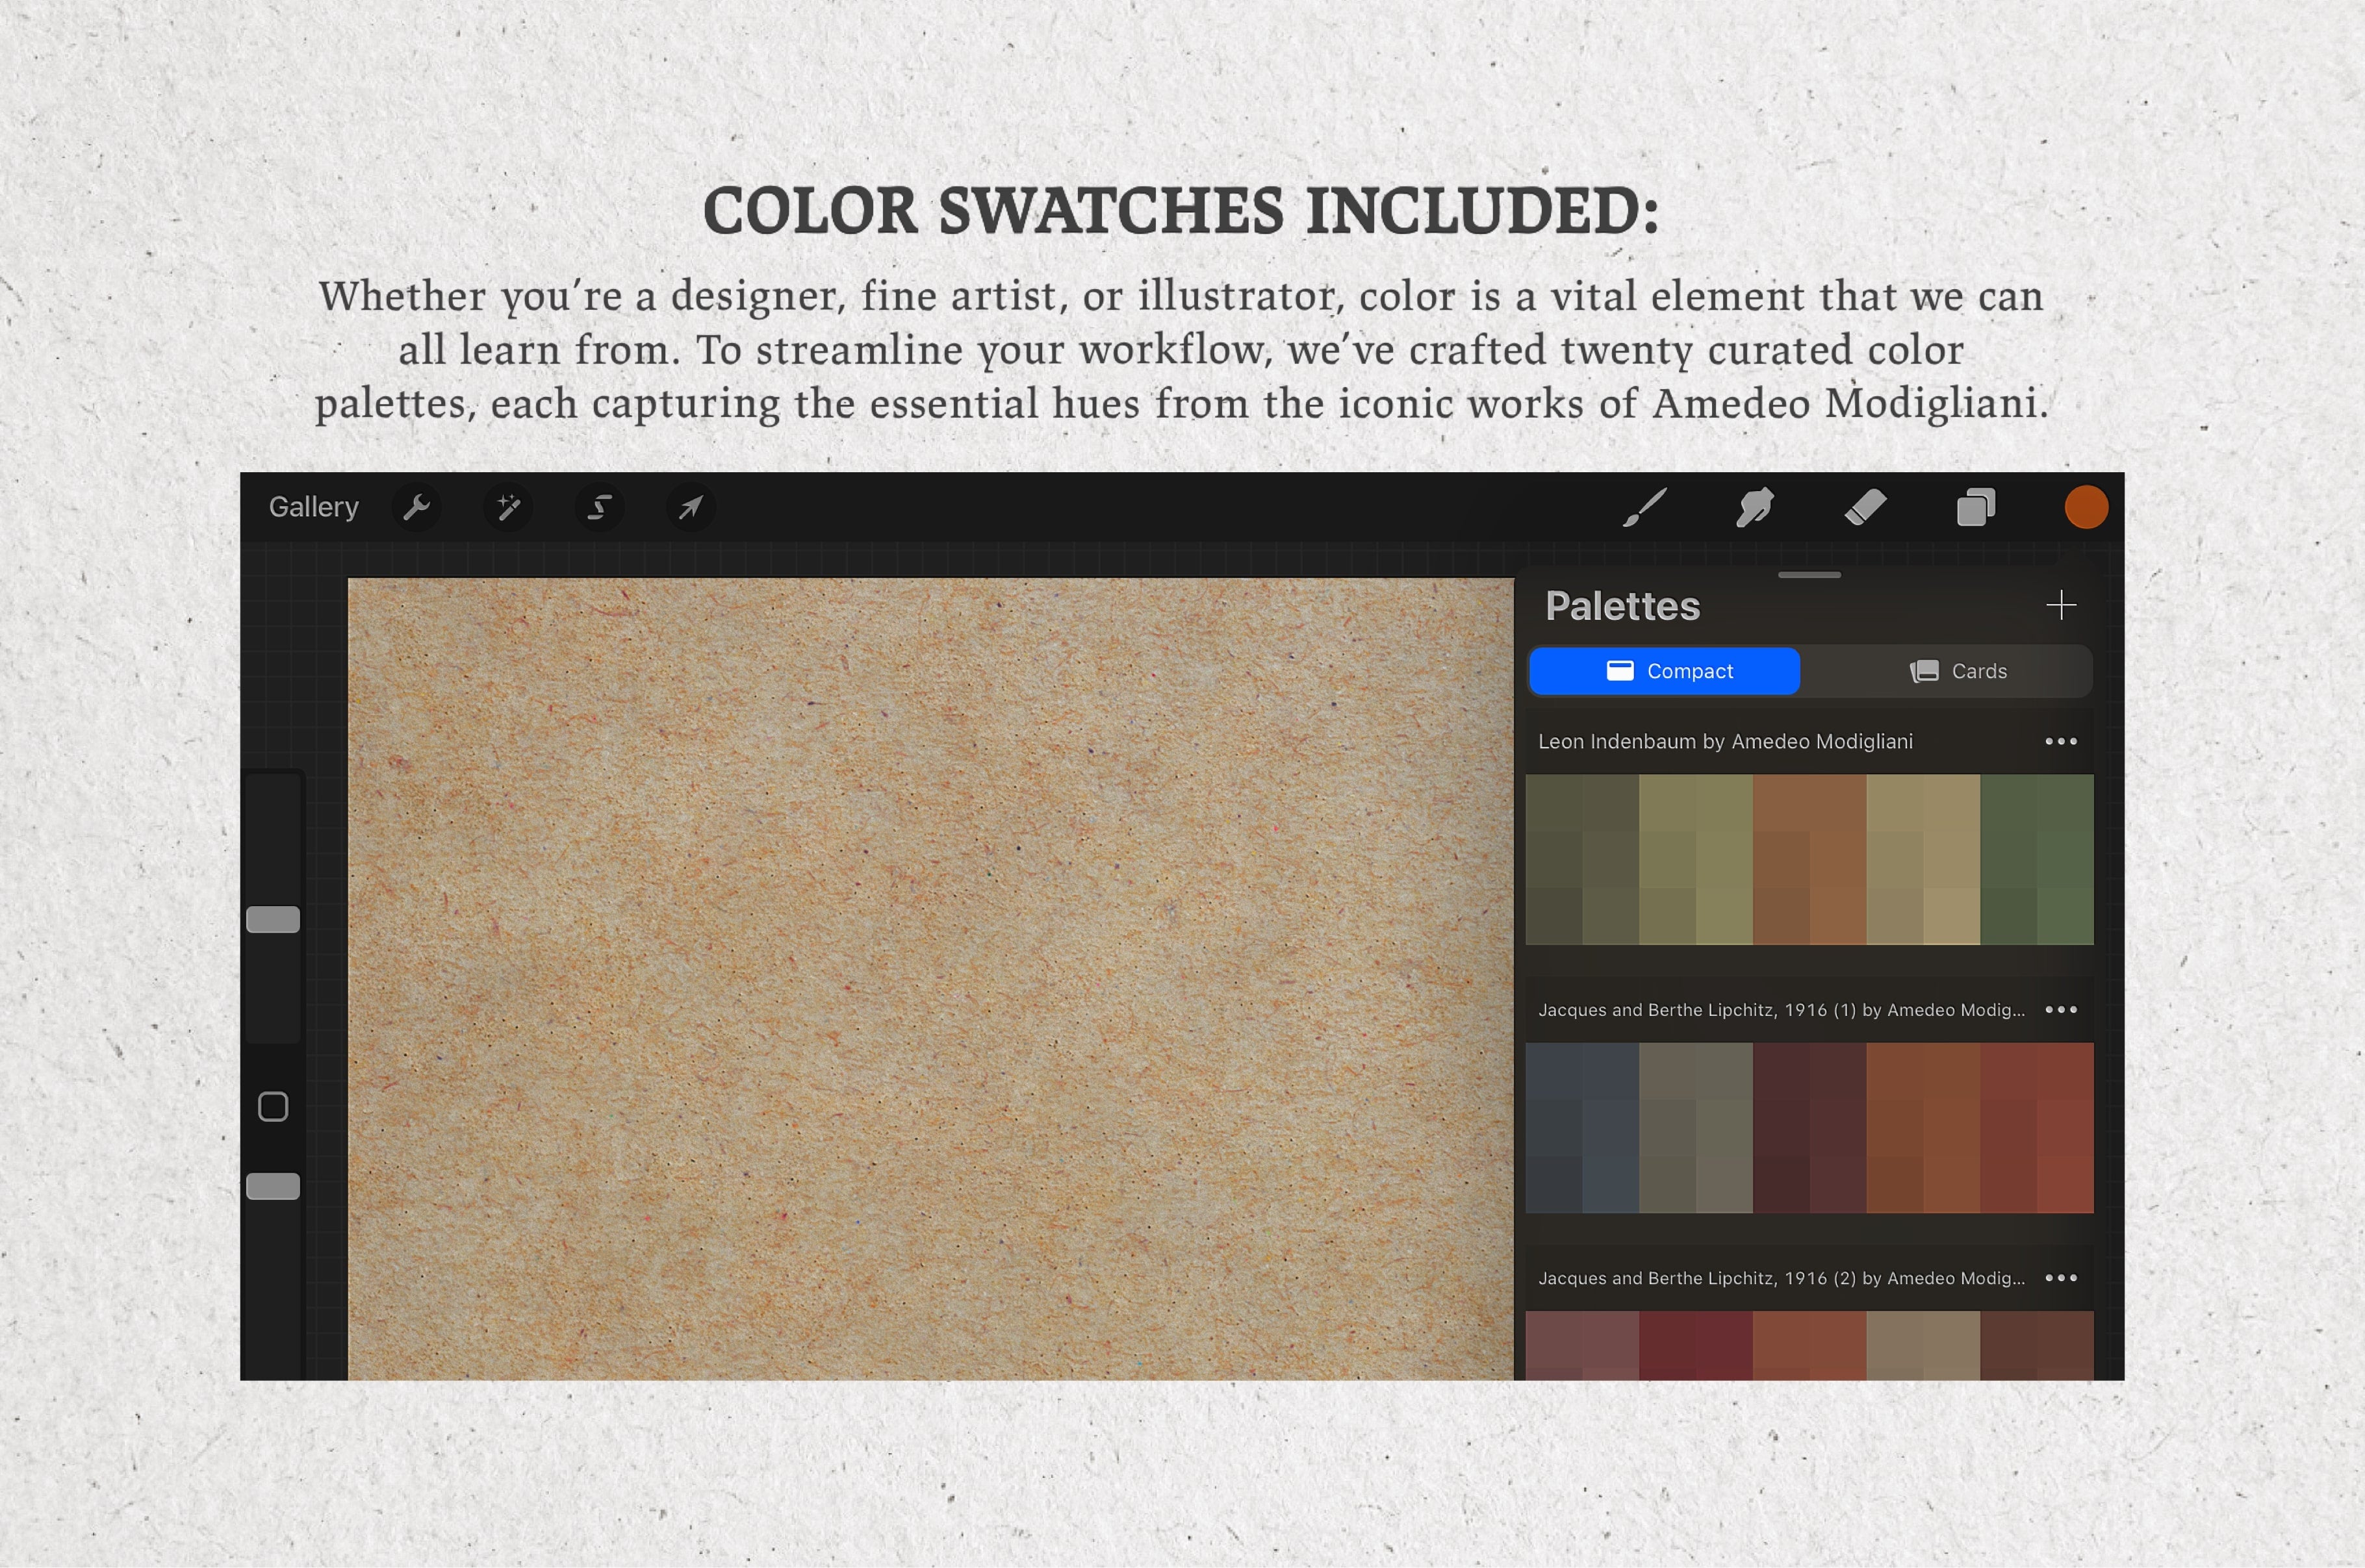
Task: Select the Paint brush tool
Action: (1645, 507)
